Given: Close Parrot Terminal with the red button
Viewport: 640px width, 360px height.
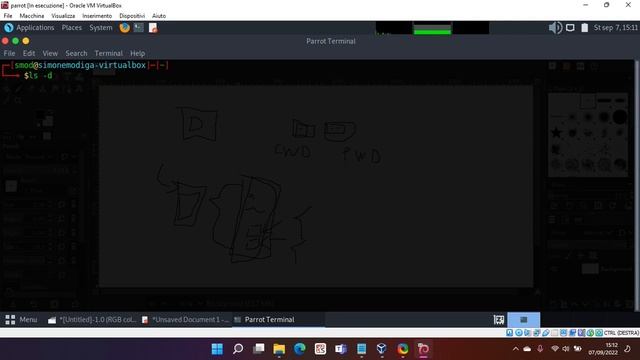Looking at the screenshot, I should pos(5,41).
